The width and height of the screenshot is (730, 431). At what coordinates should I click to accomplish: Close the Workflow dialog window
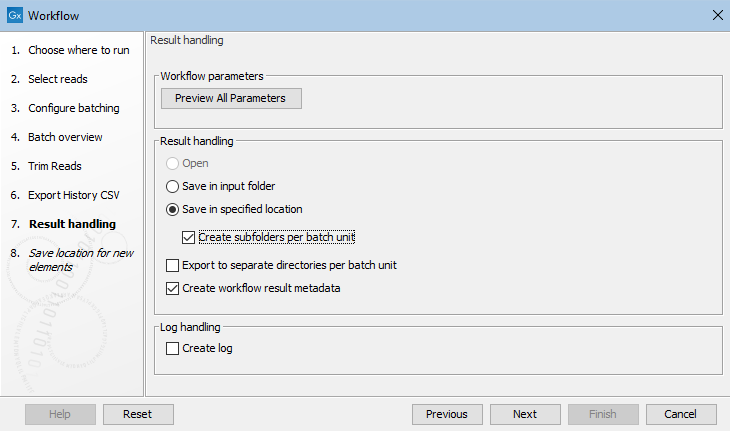click(716, 16)
